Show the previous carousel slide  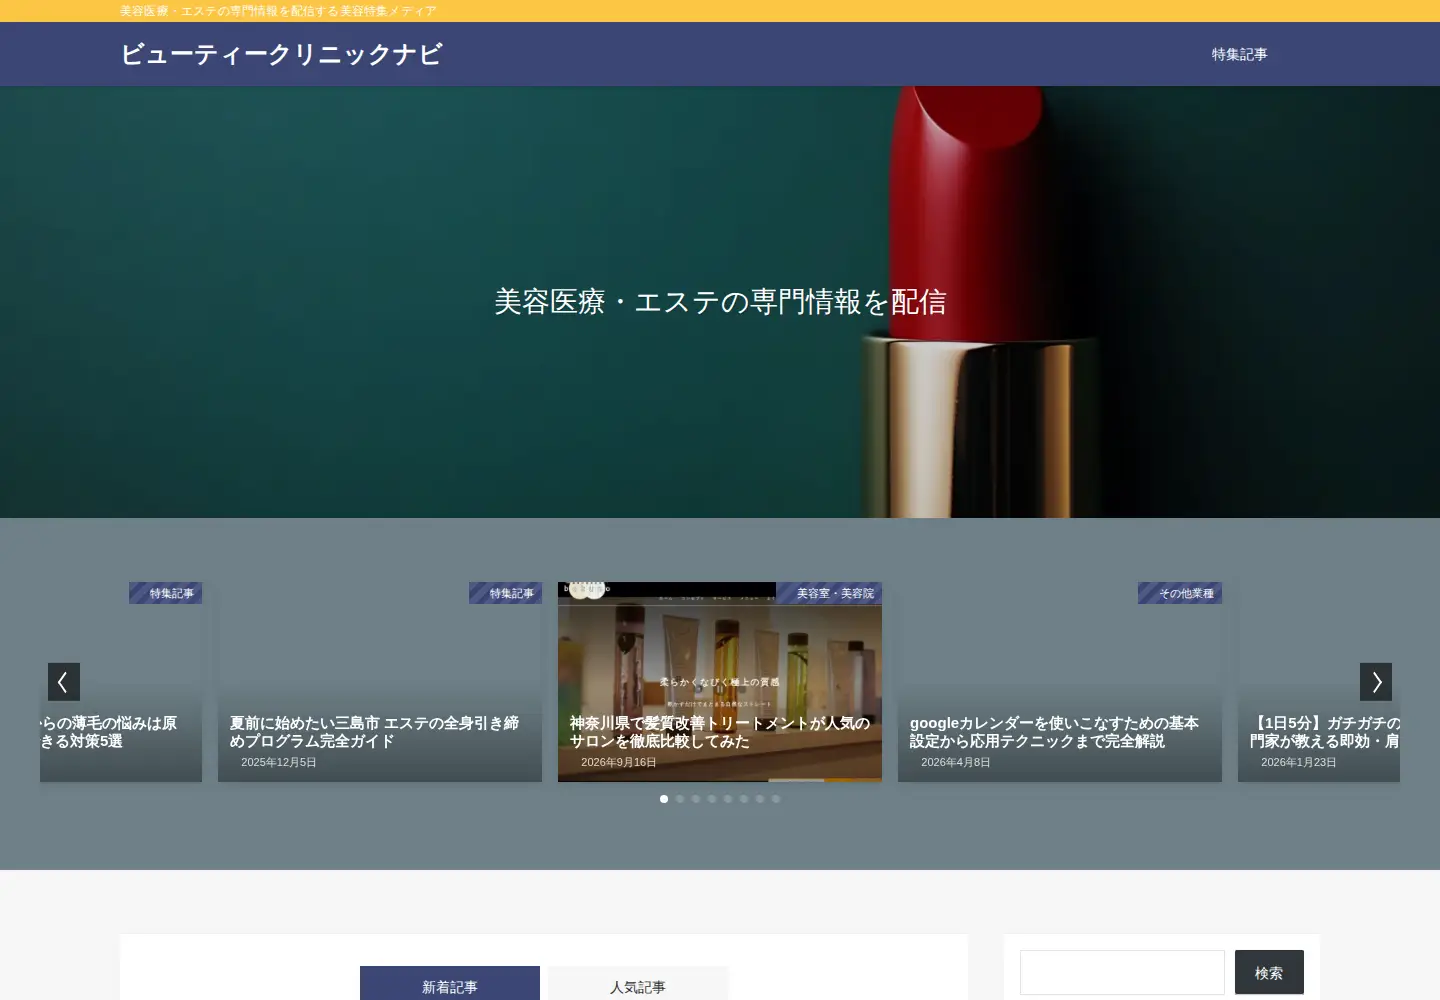(64, 682)
